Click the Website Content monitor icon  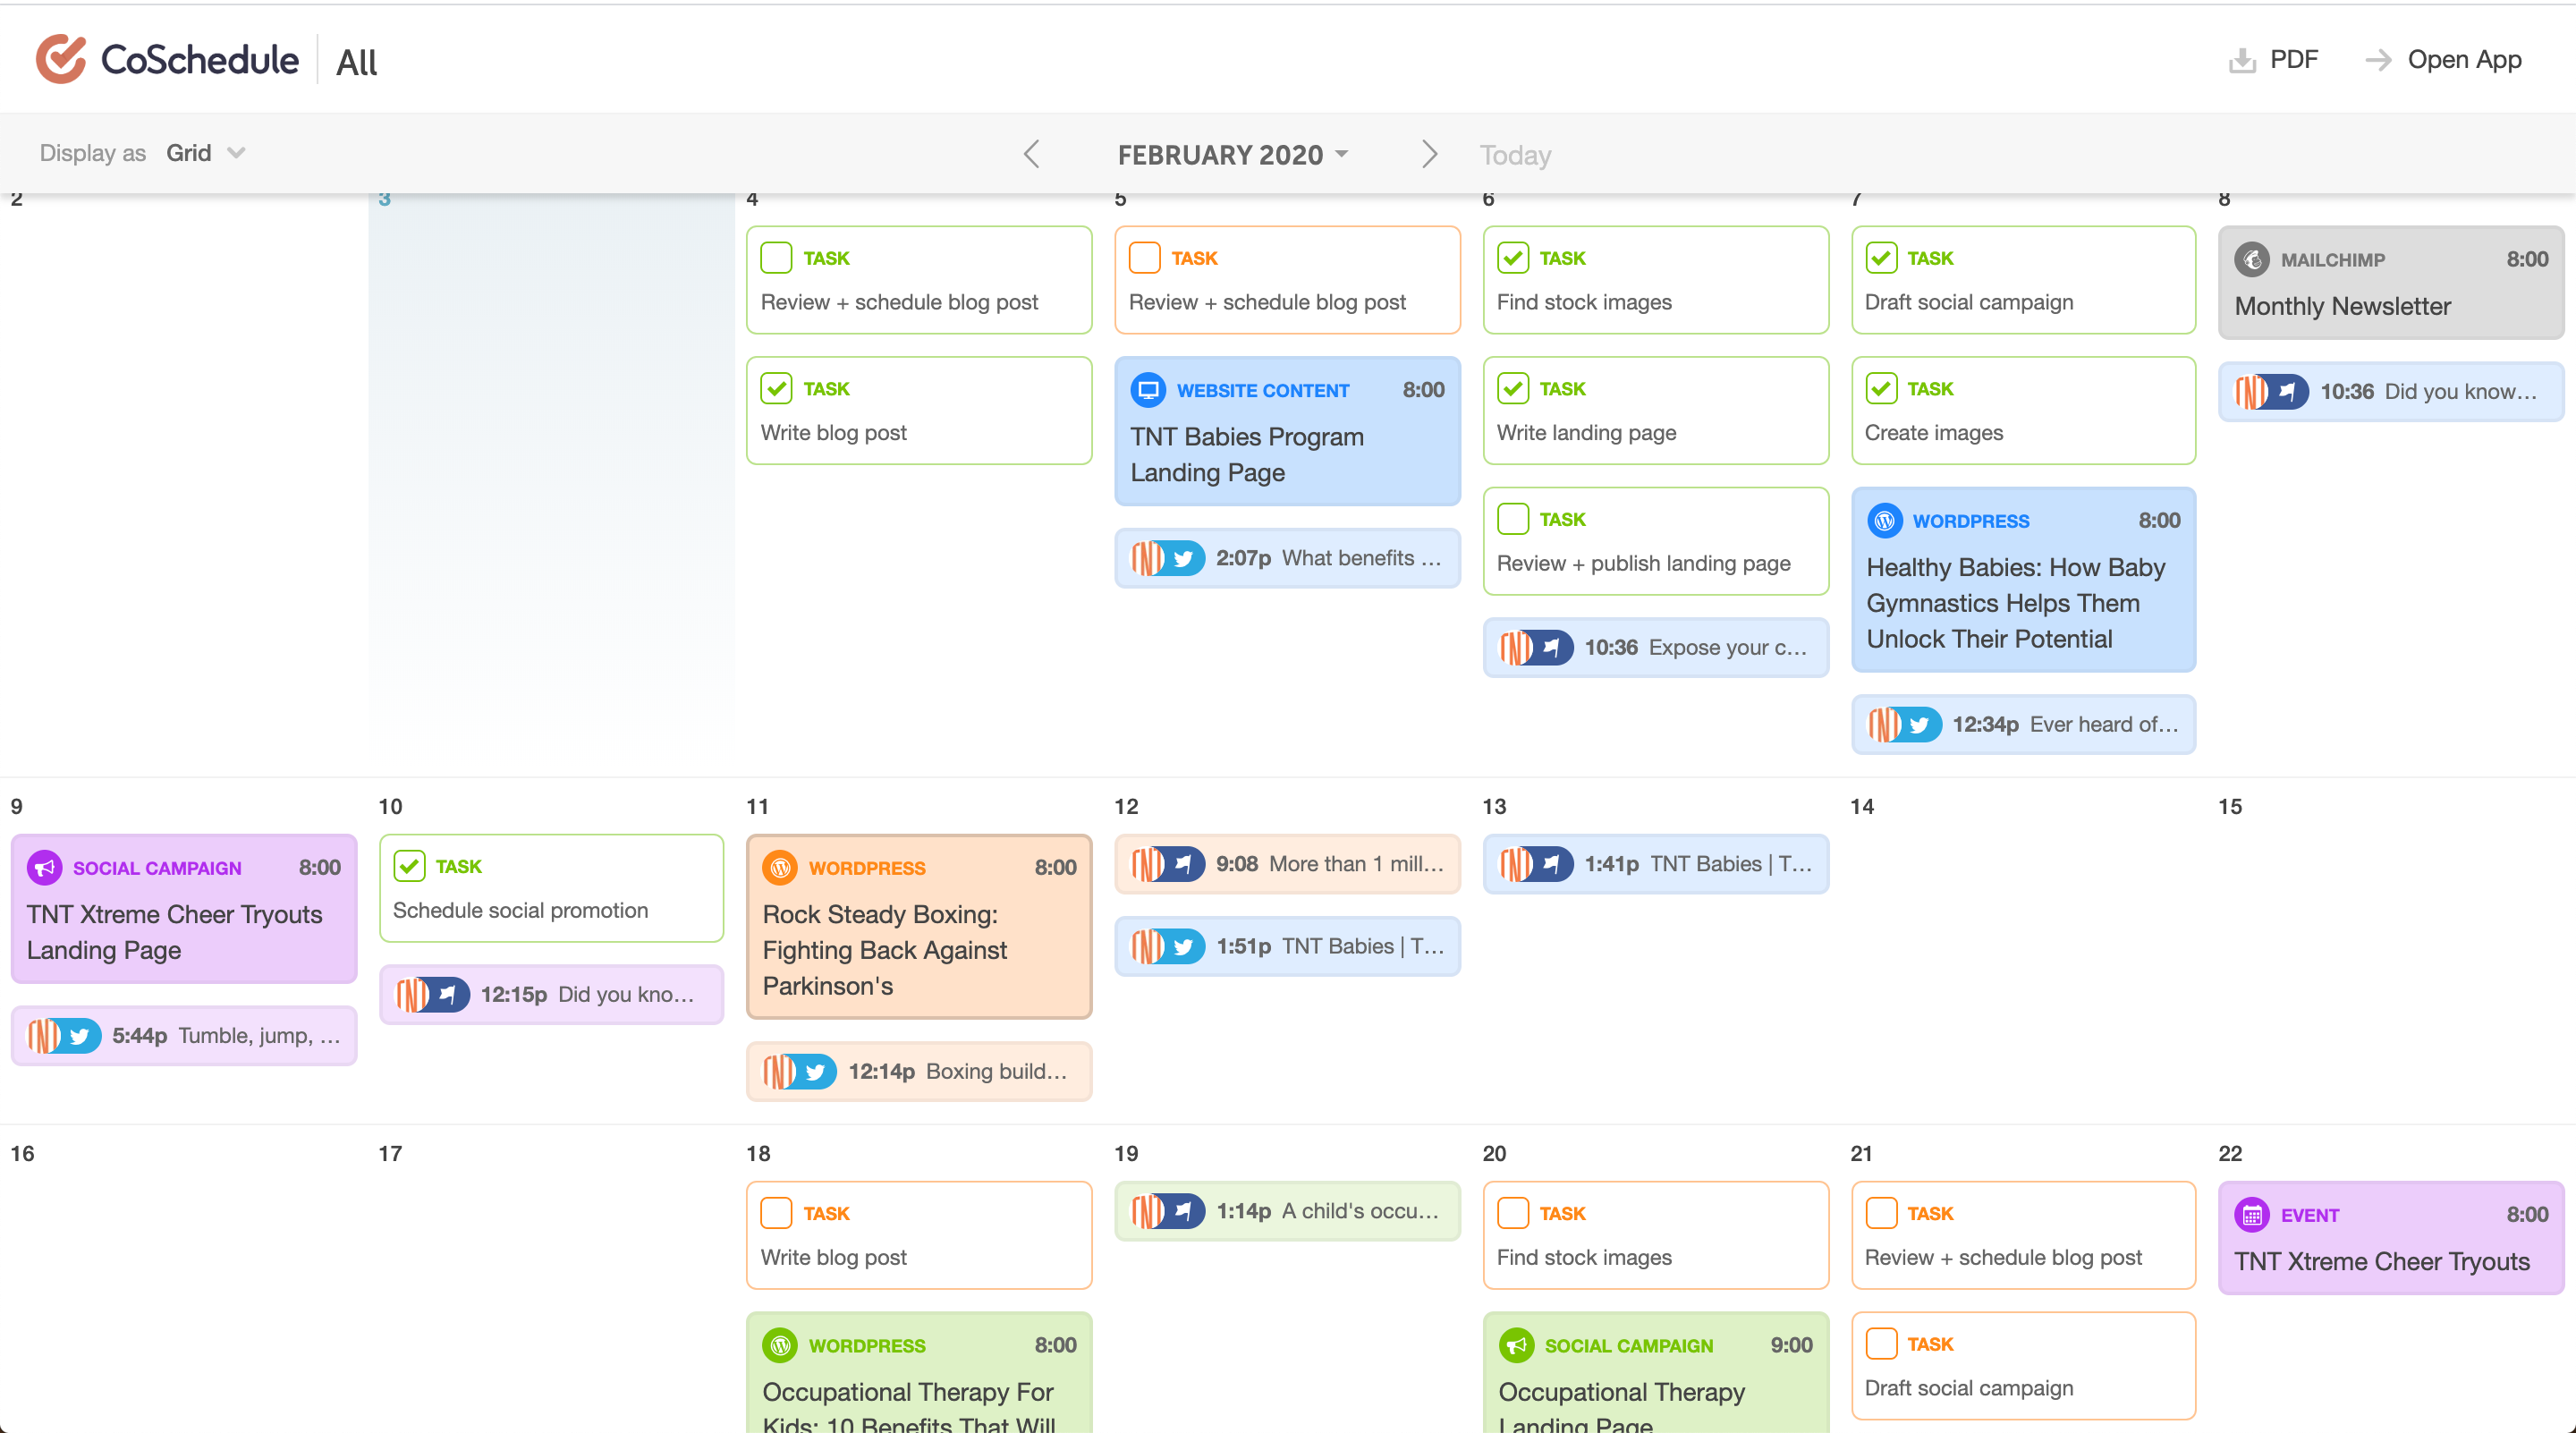1148,390
